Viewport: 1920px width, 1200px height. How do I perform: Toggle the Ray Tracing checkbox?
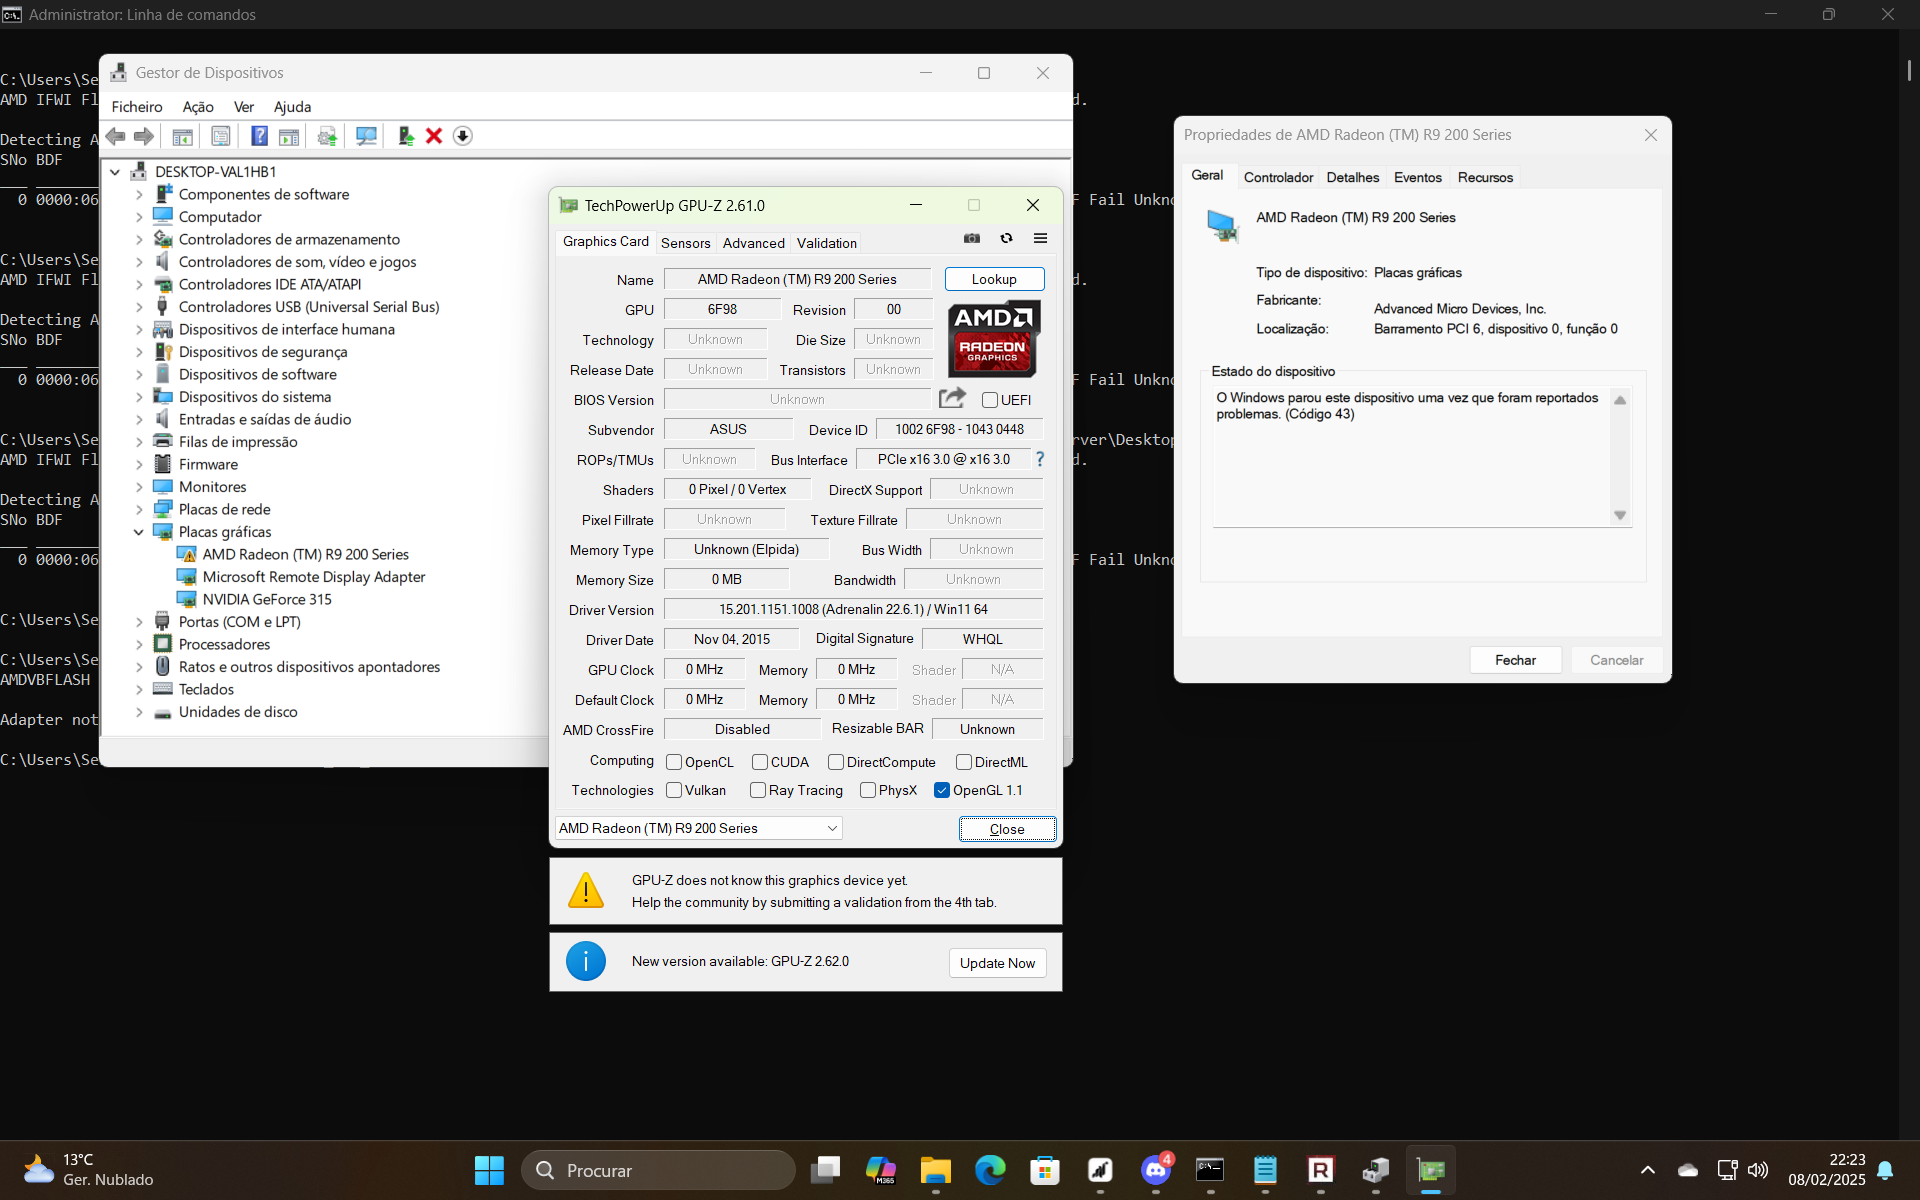point(758,790)
